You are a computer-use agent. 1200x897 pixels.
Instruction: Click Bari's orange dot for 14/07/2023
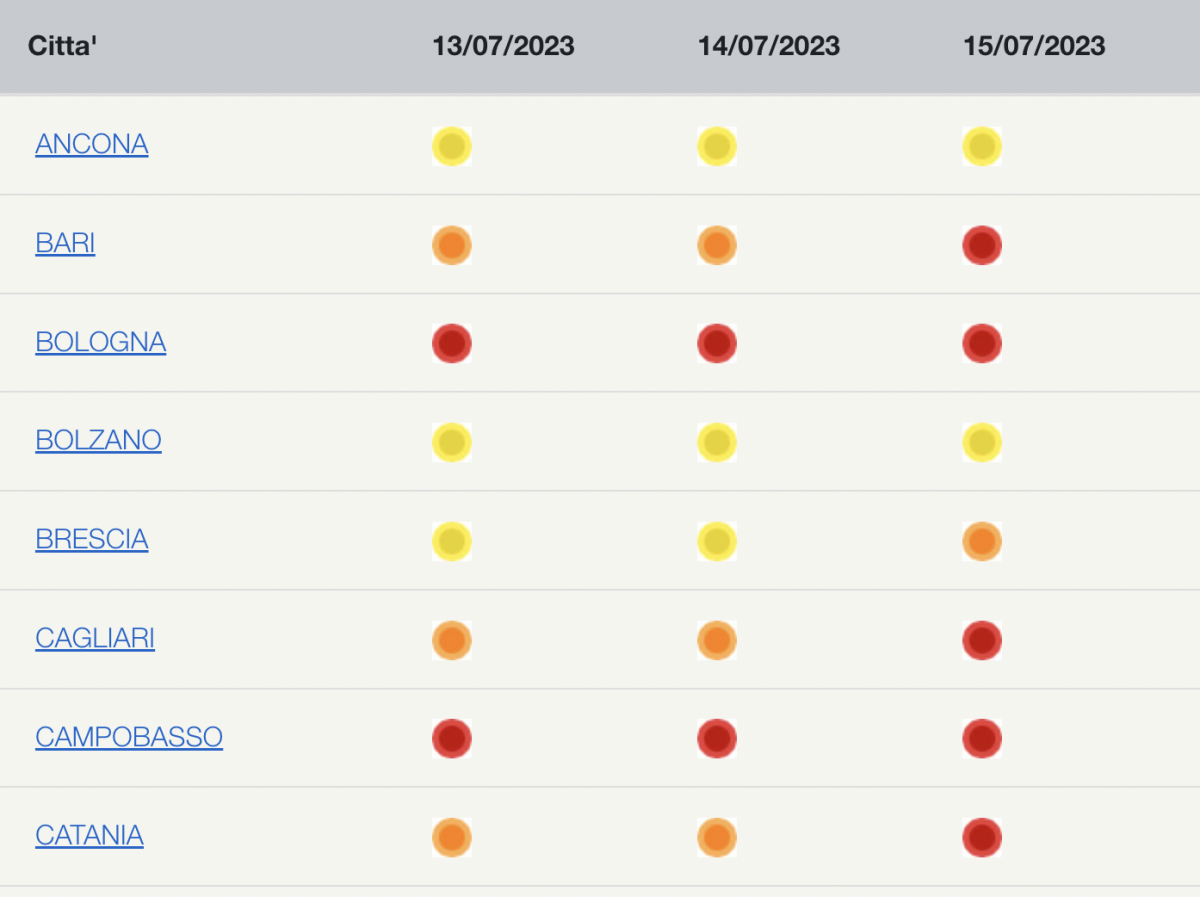coord(717,245)
